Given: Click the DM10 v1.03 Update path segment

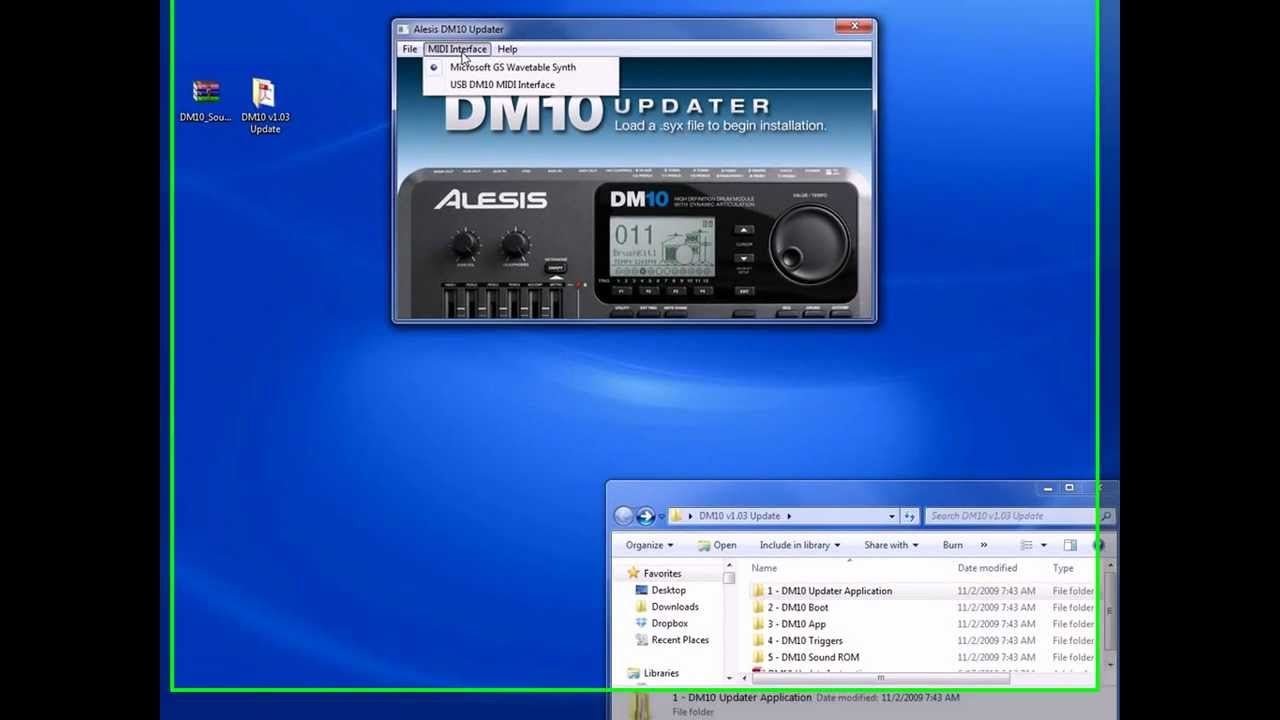Looking at the screenshot, I should 739,516.
